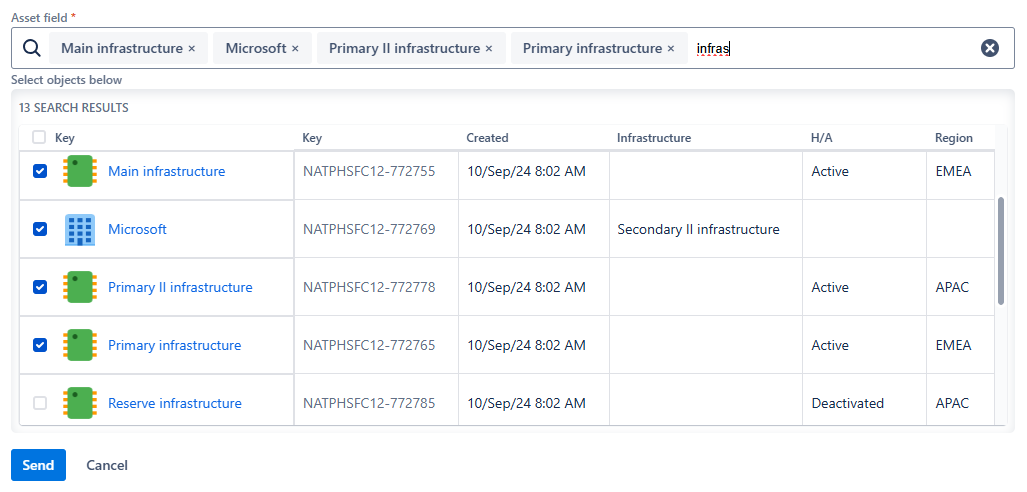Click the Created column header

pos(487,138)
